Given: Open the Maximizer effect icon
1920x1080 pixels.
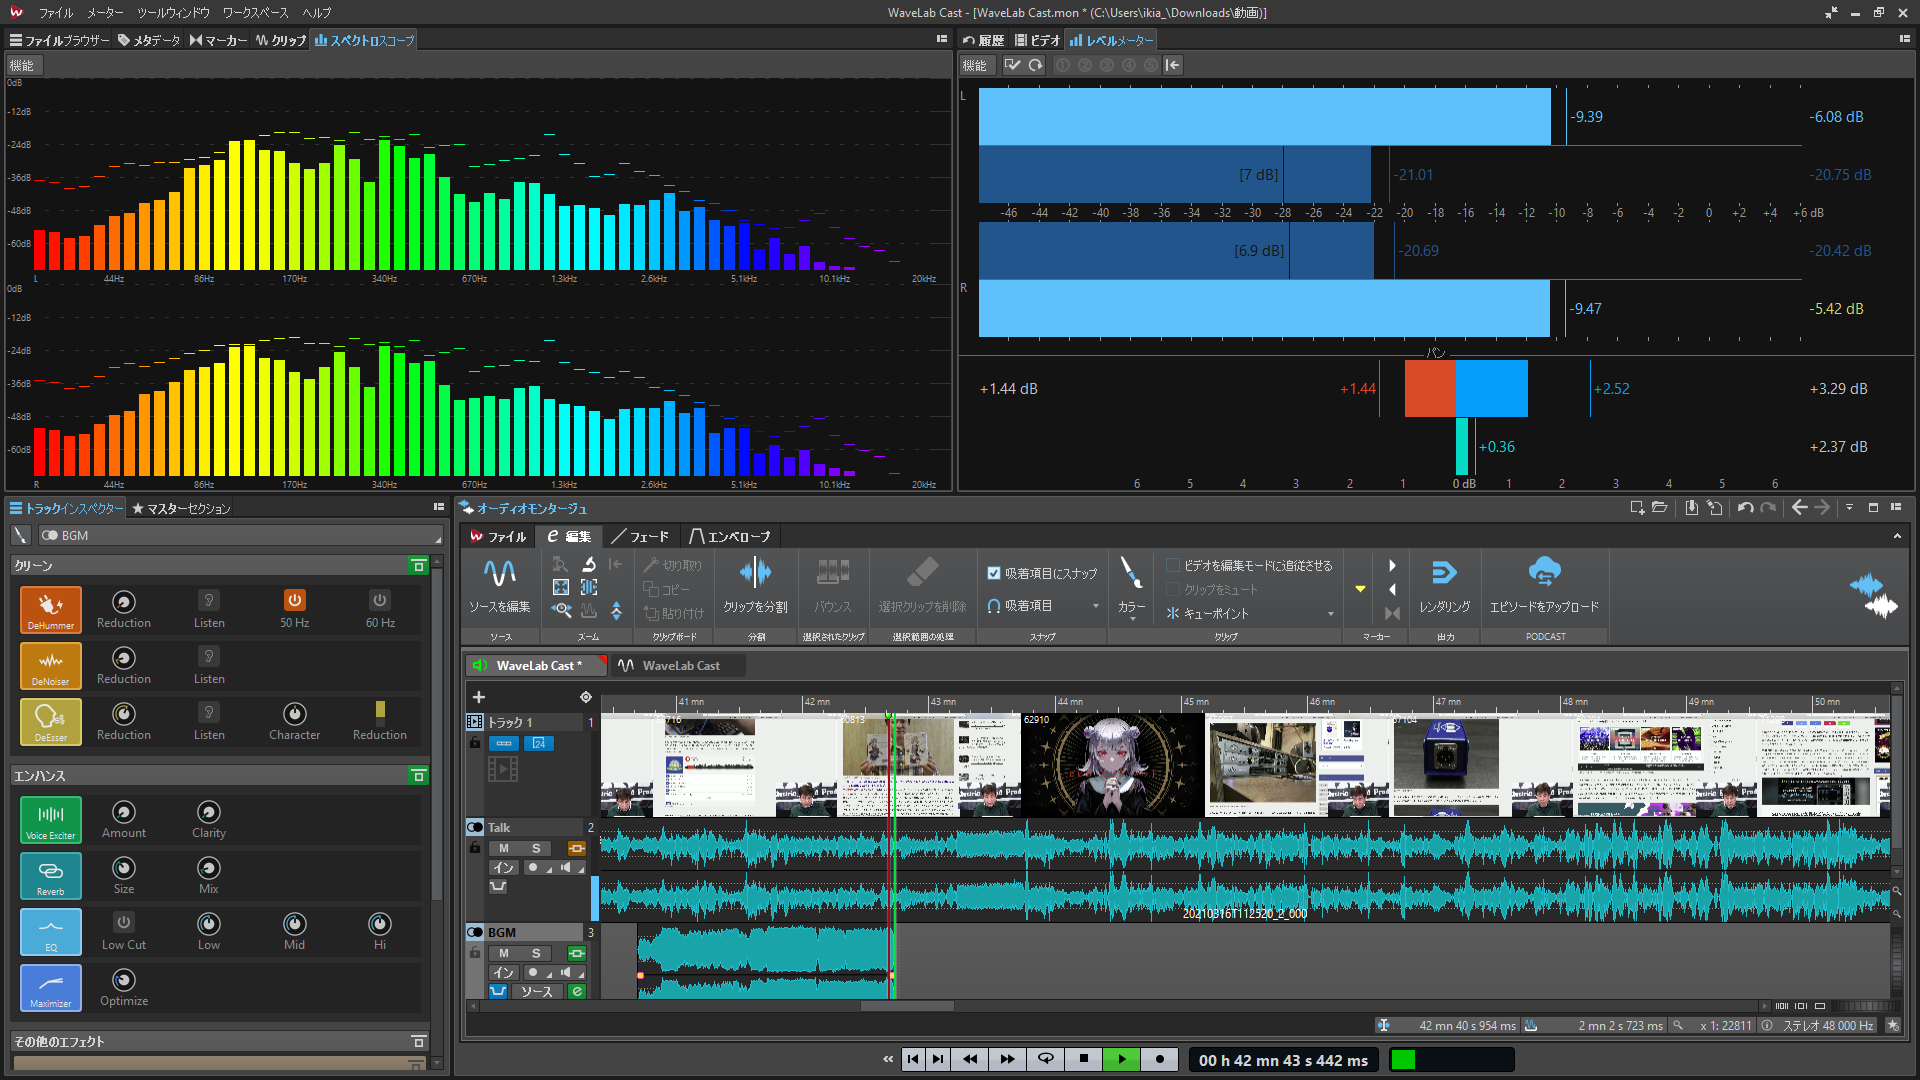Looking at the screenshot, I should click(50, 986).
